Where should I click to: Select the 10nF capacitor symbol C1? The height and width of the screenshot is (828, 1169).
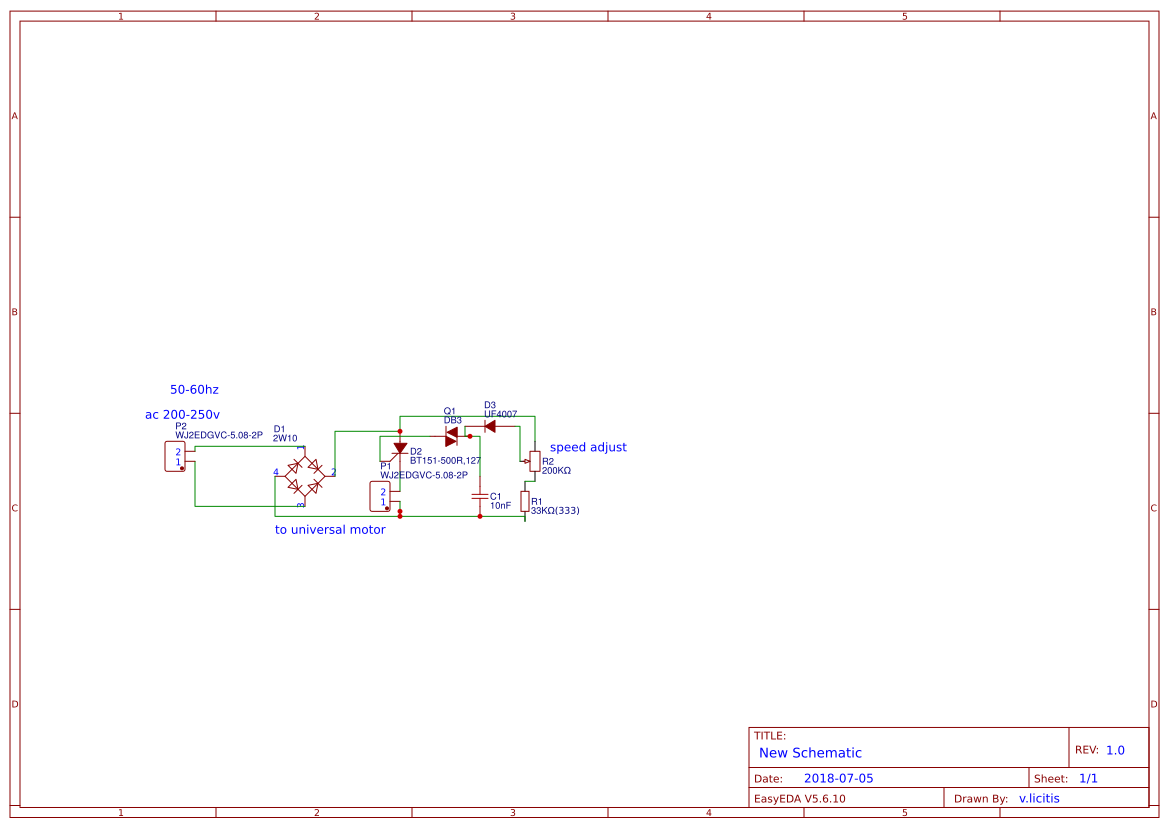pos(480,496)
